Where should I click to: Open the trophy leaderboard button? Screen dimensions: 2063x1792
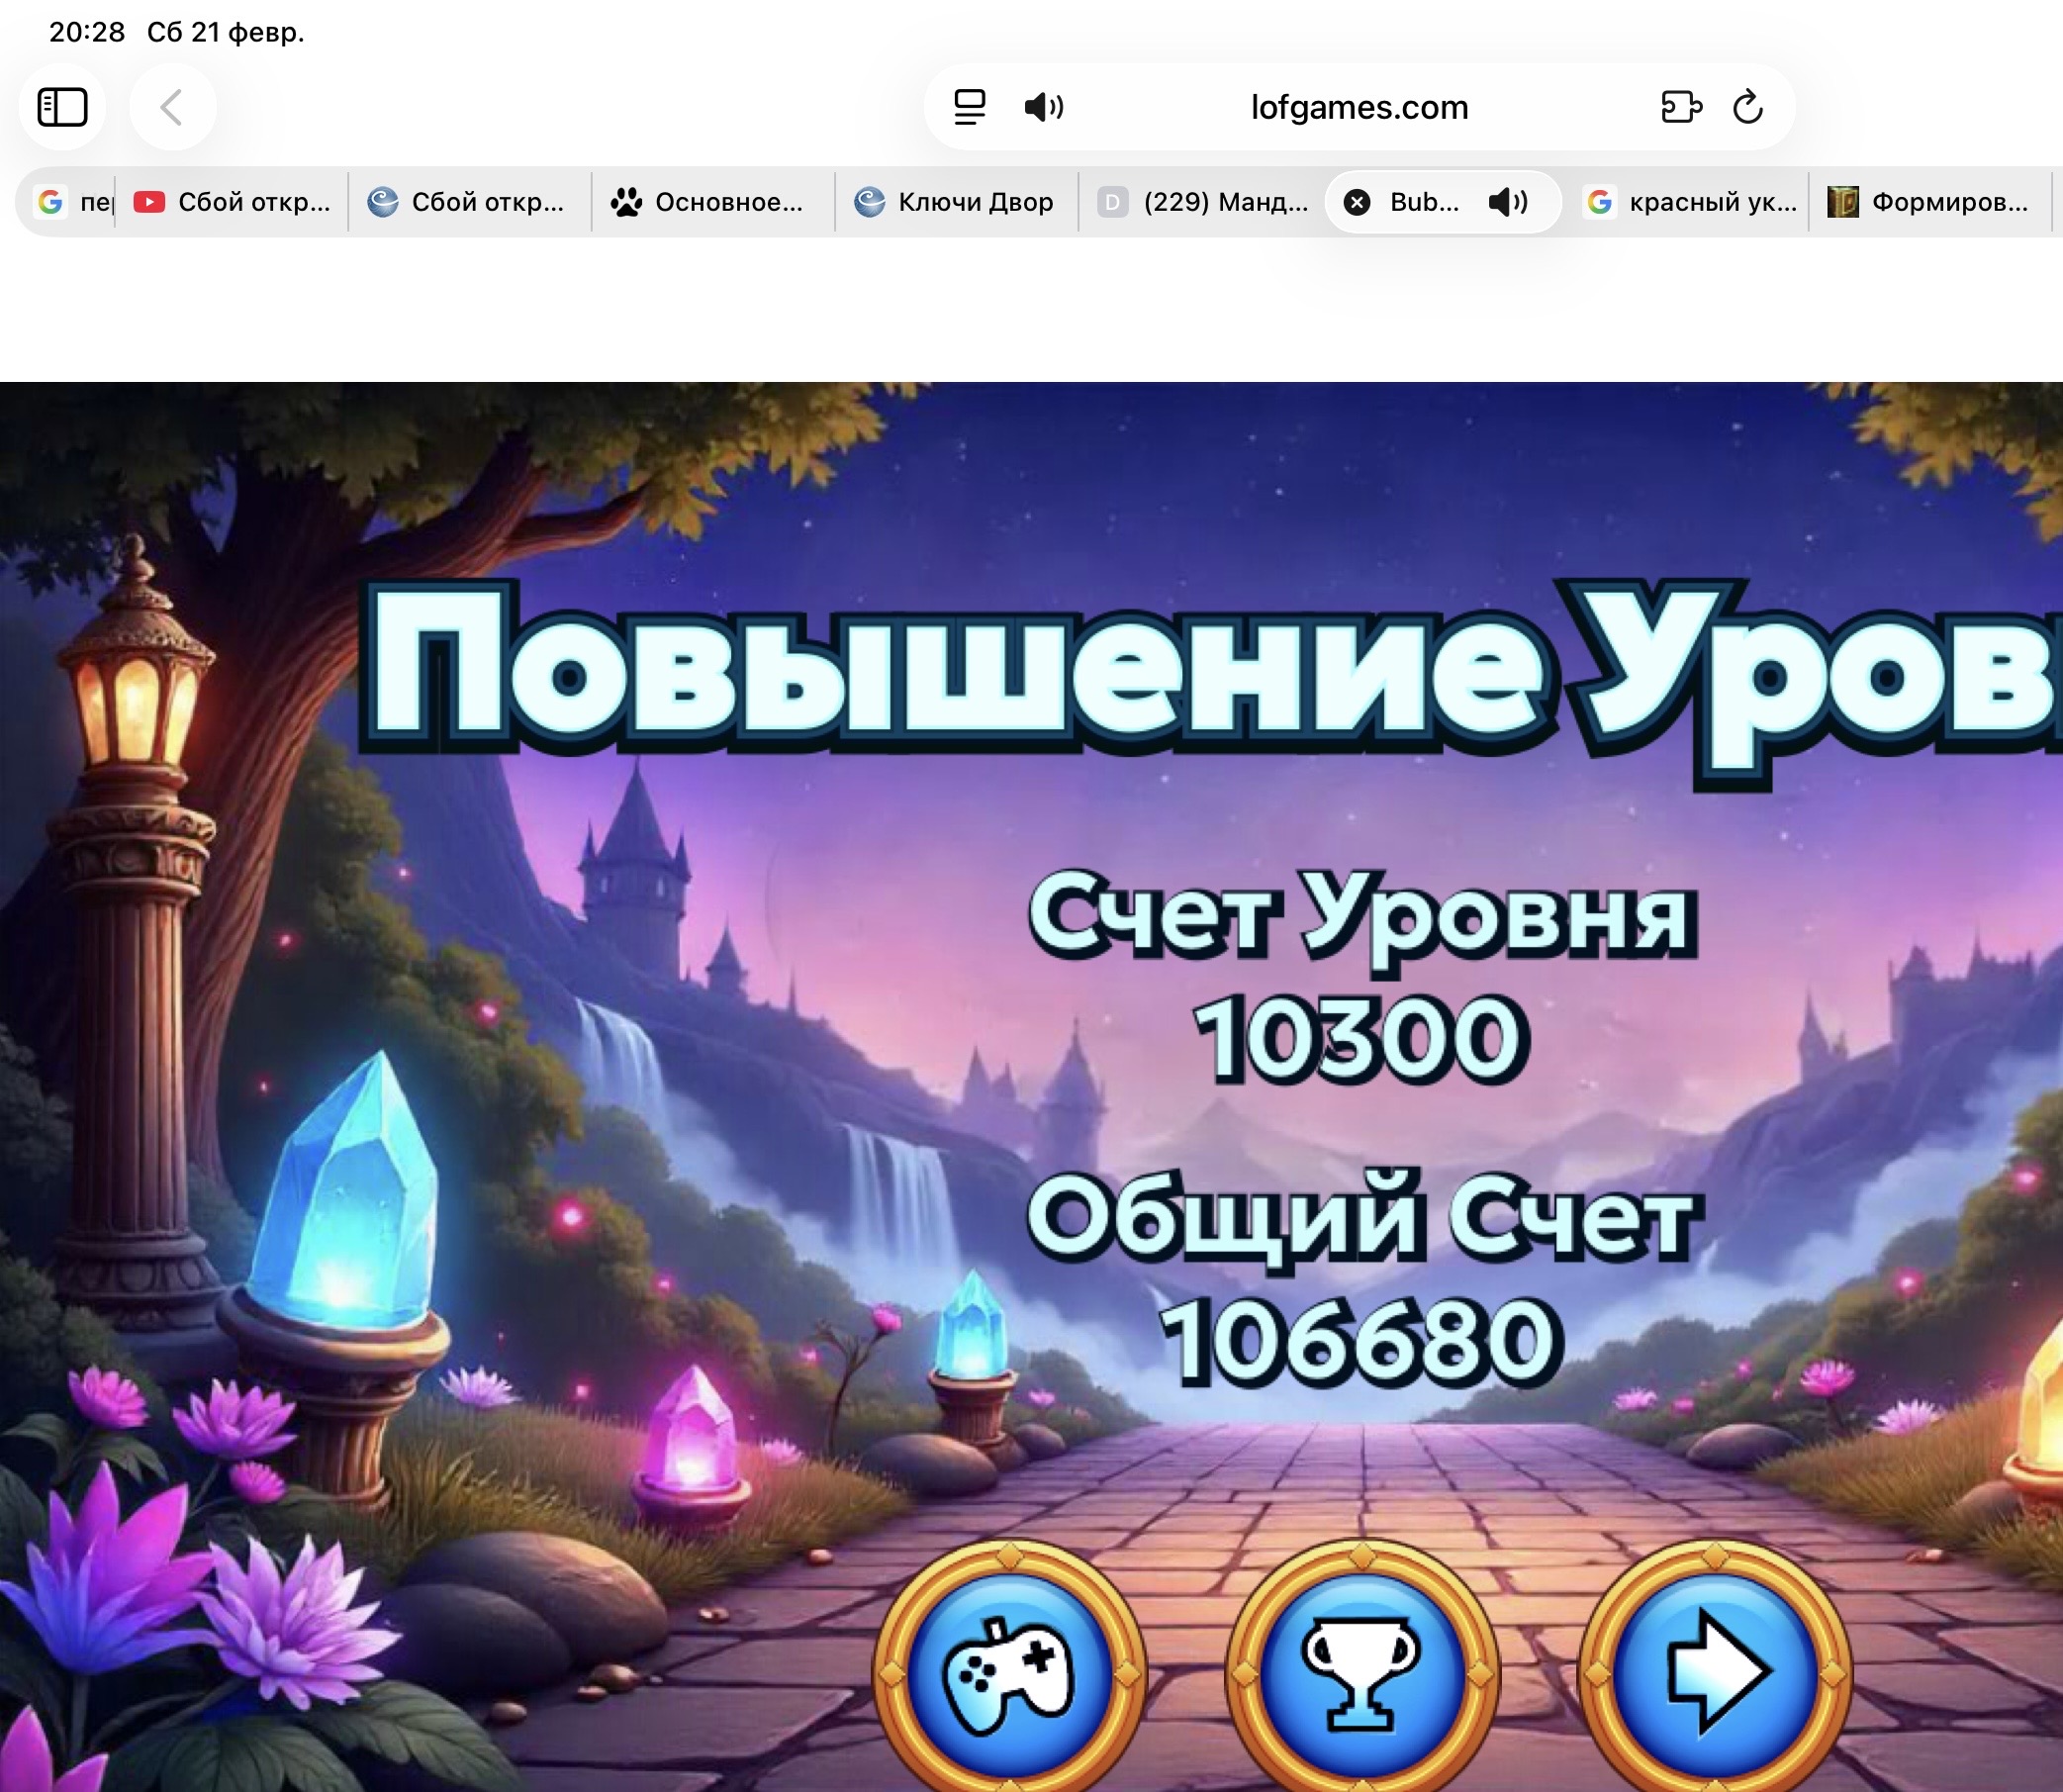tap(1362, 1675)
